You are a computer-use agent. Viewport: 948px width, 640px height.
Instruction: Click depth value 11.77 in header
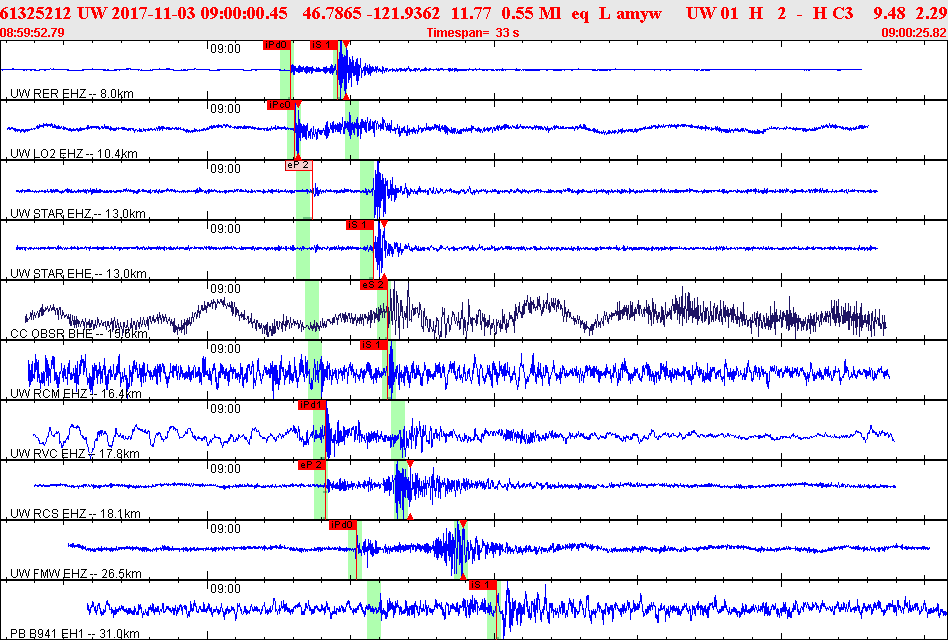[x=471, y=13]
